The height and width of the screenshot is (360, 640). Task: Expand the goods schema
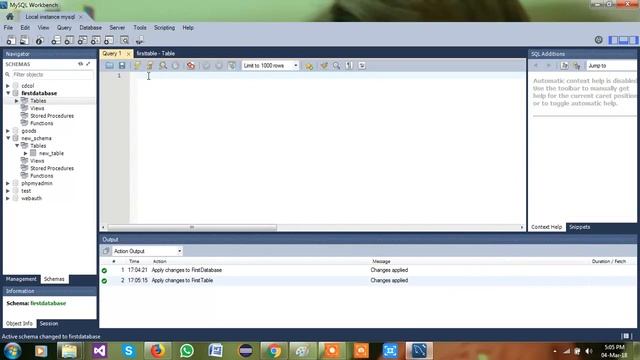tap(8, 131)
